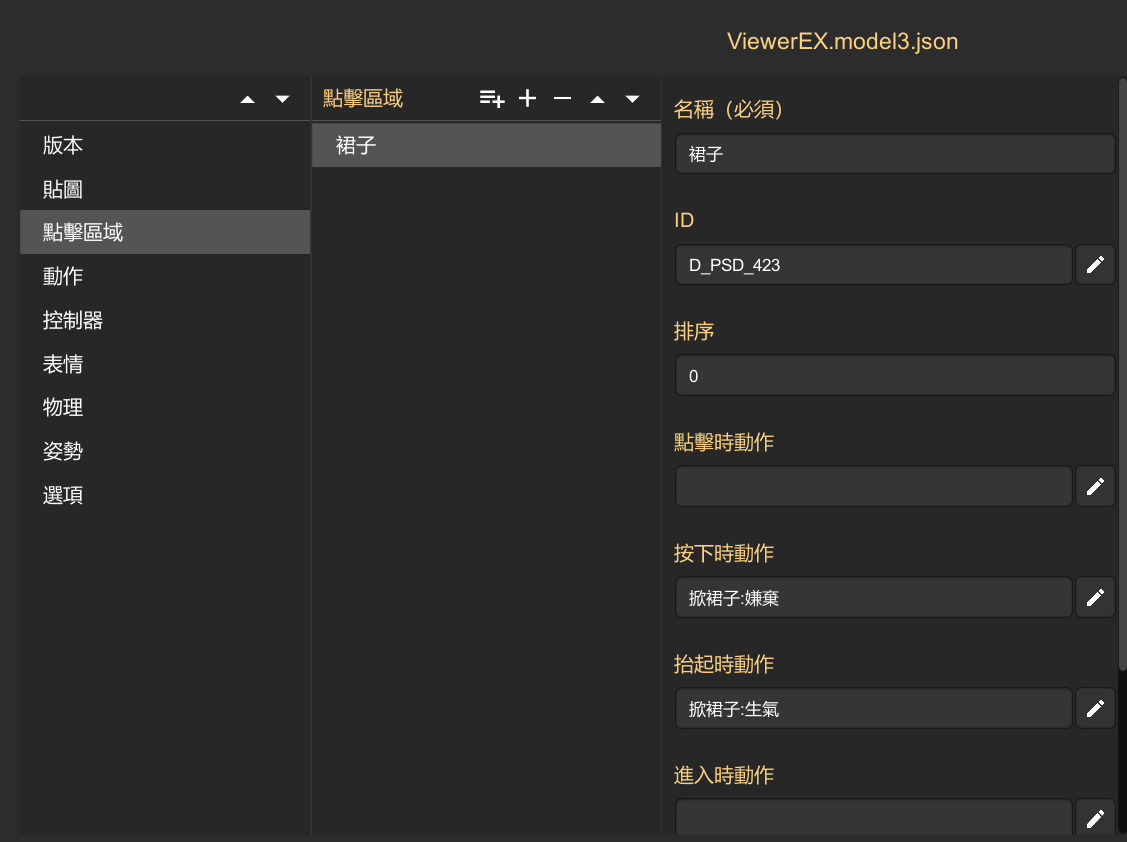Click pencil icon beside 進入時動作 field

click(1095, 818)
